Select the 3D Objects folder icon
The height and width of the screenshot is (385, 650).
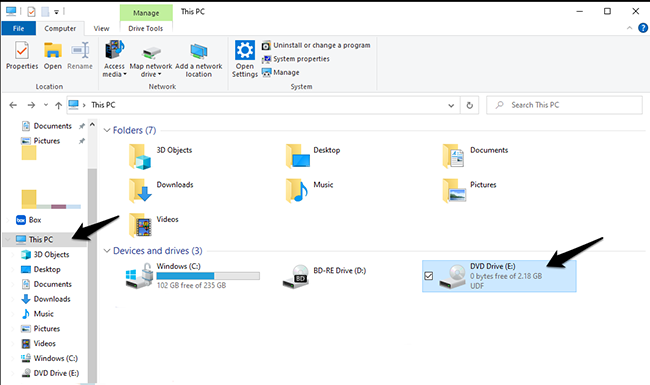pyautogui.click(x=140, y=157)
